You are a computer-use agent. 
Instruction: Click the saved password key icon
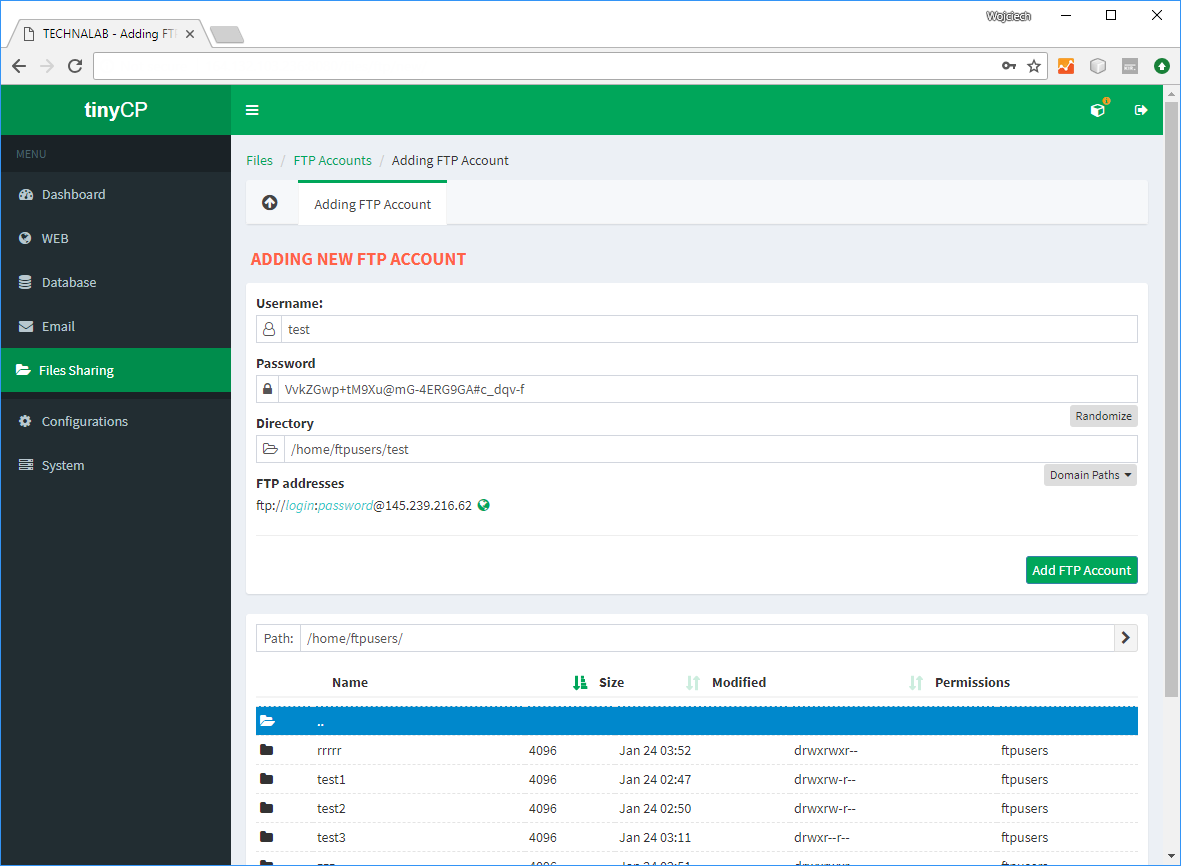point(1009,66)
